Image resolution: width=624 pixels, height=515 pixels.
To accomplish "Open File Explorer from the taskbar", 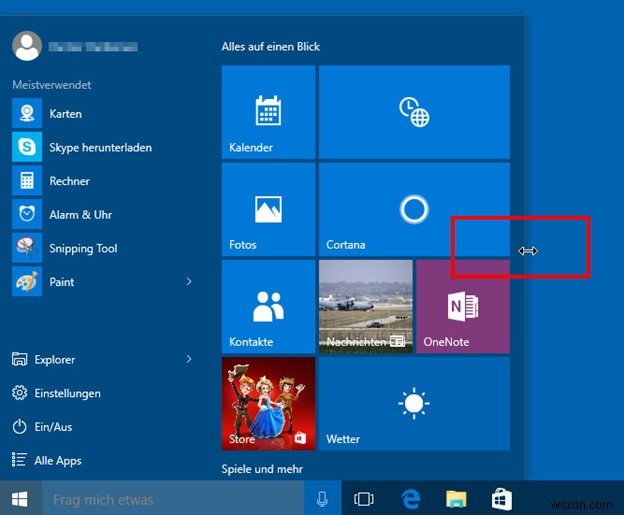I will [456, 499].
